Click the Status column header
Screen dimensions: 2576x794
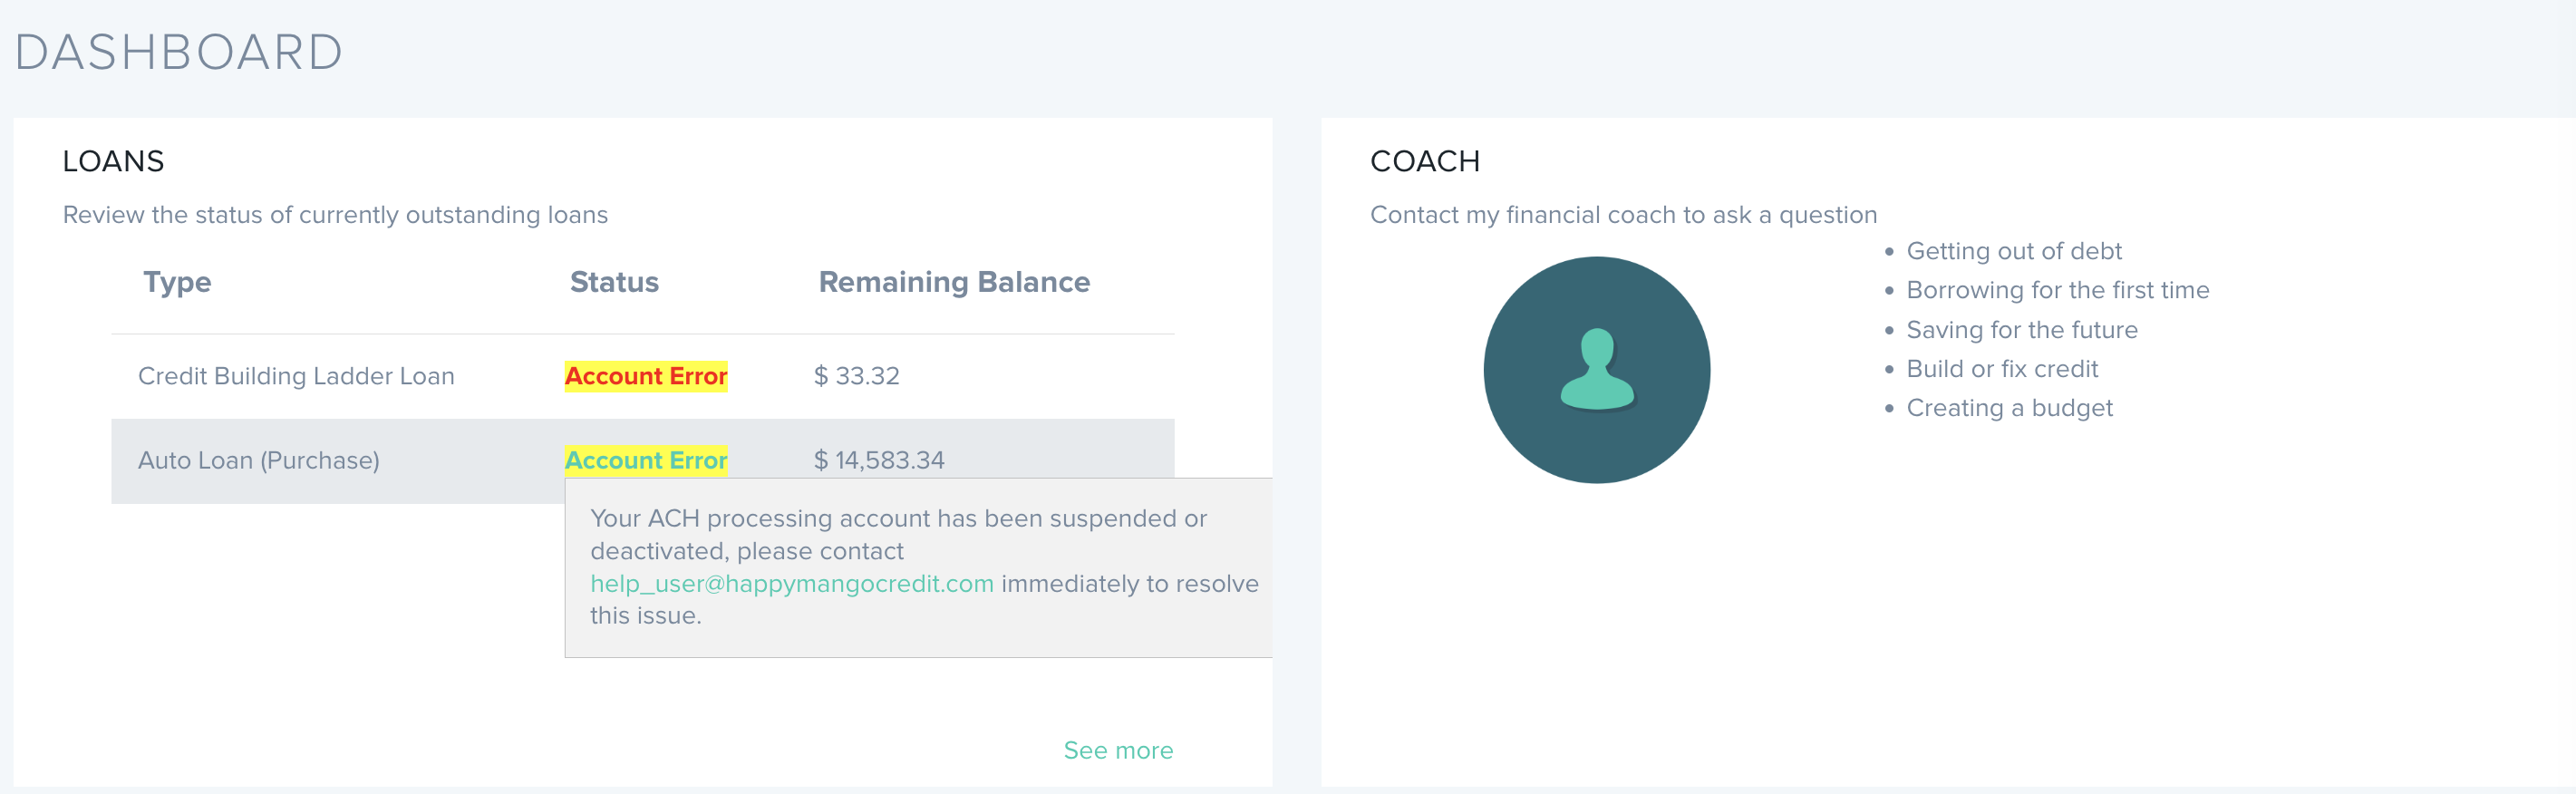(x=614, y=282)
